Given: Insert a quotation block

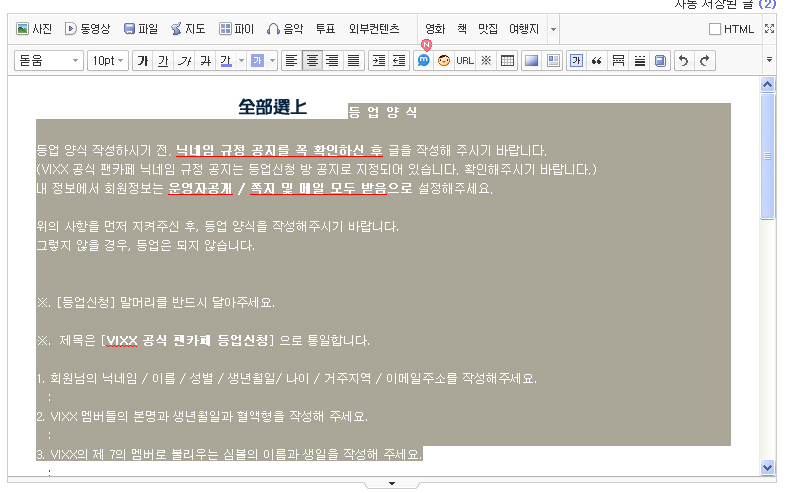Looking at the screenshot, I should 597,61.
